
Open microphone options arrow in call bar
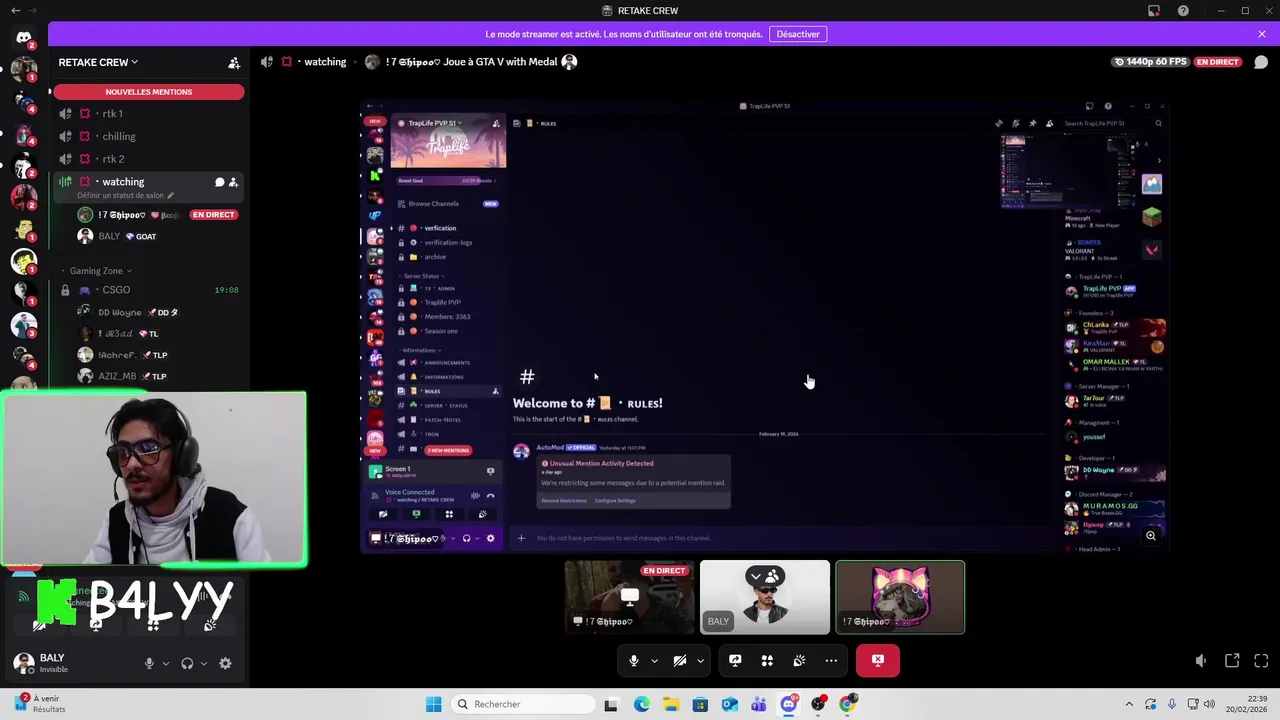click(654, 660)
